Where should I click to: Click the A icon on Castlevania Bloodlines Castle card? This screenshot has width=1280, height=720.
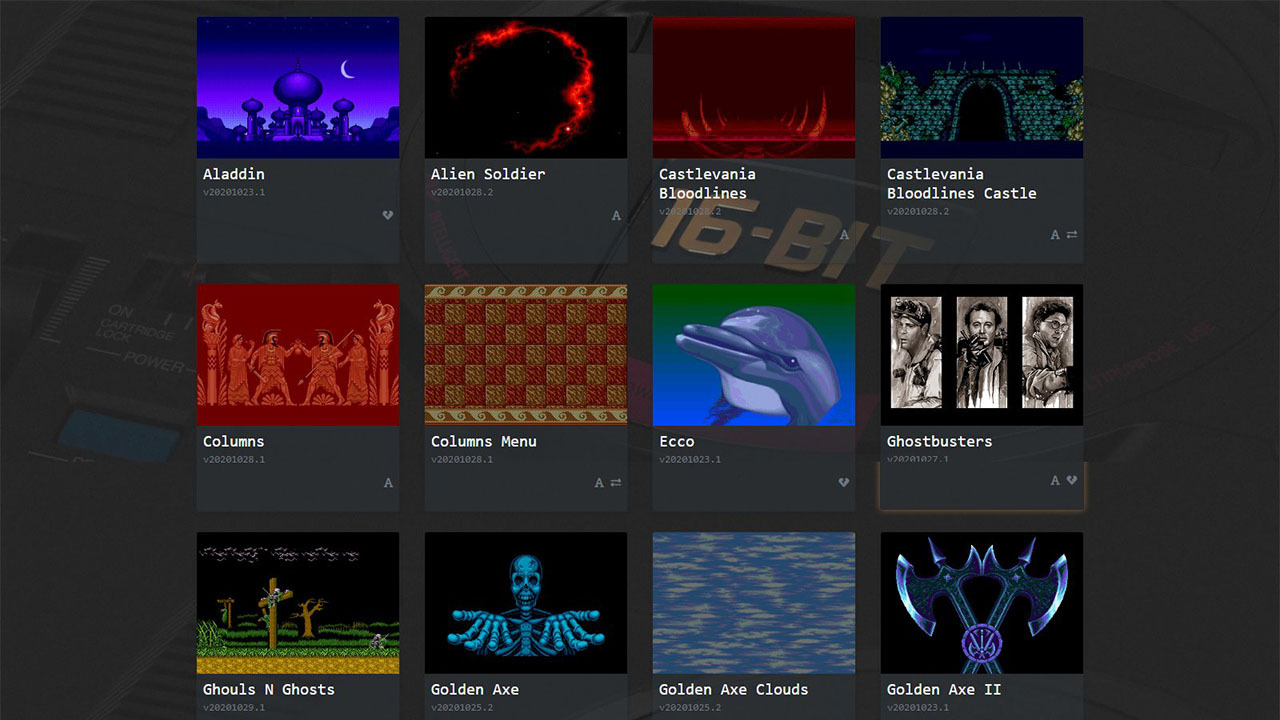[x=1055, y=235]
